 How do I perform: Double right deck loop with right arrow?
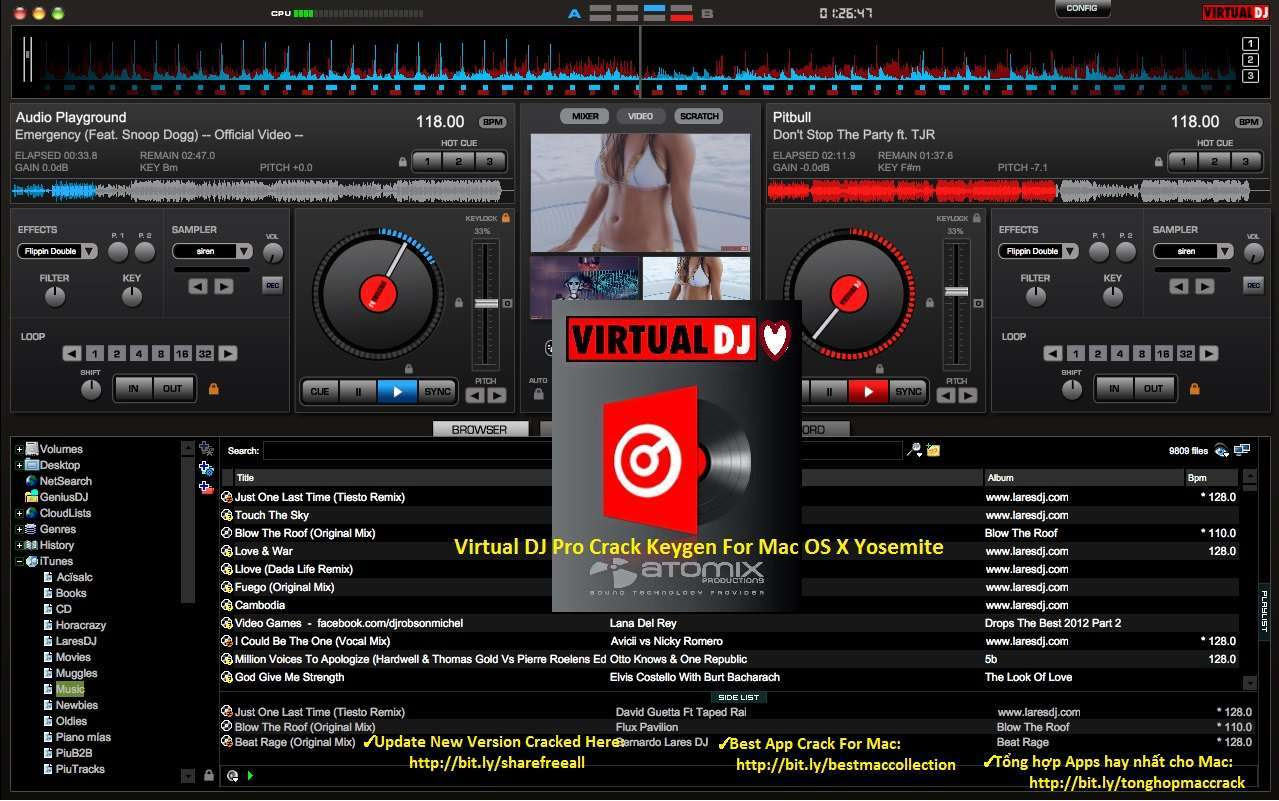pyautogui.click(x=1209, y=353)
